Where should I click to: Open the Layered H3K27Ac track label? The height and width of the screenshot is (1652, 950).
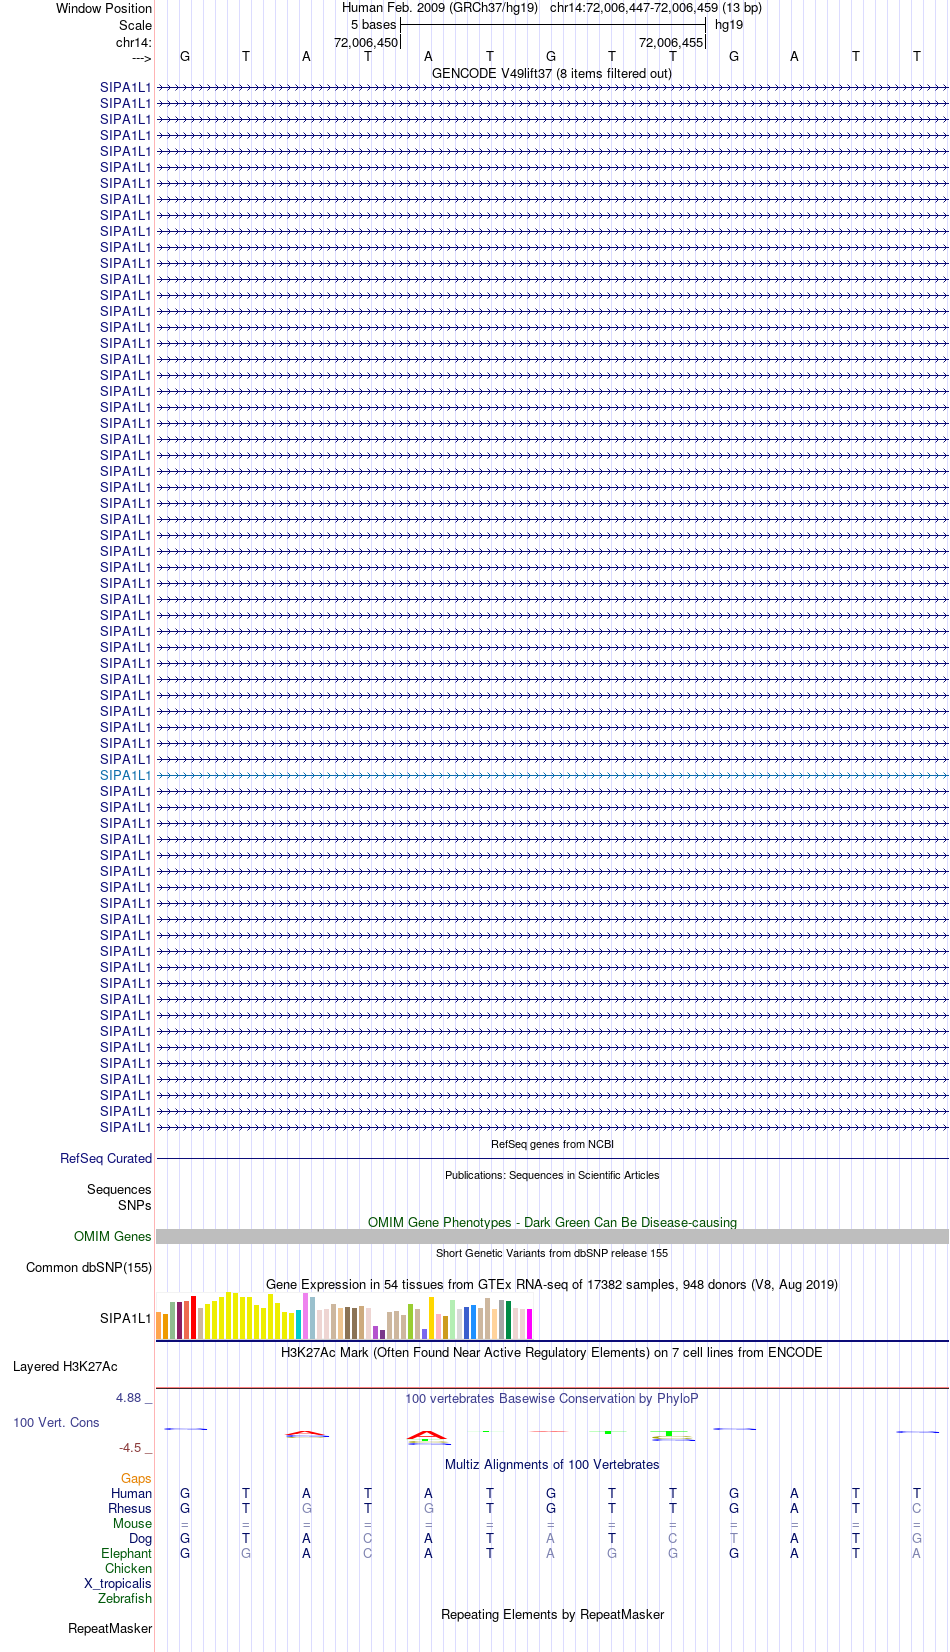(65, 1366)
